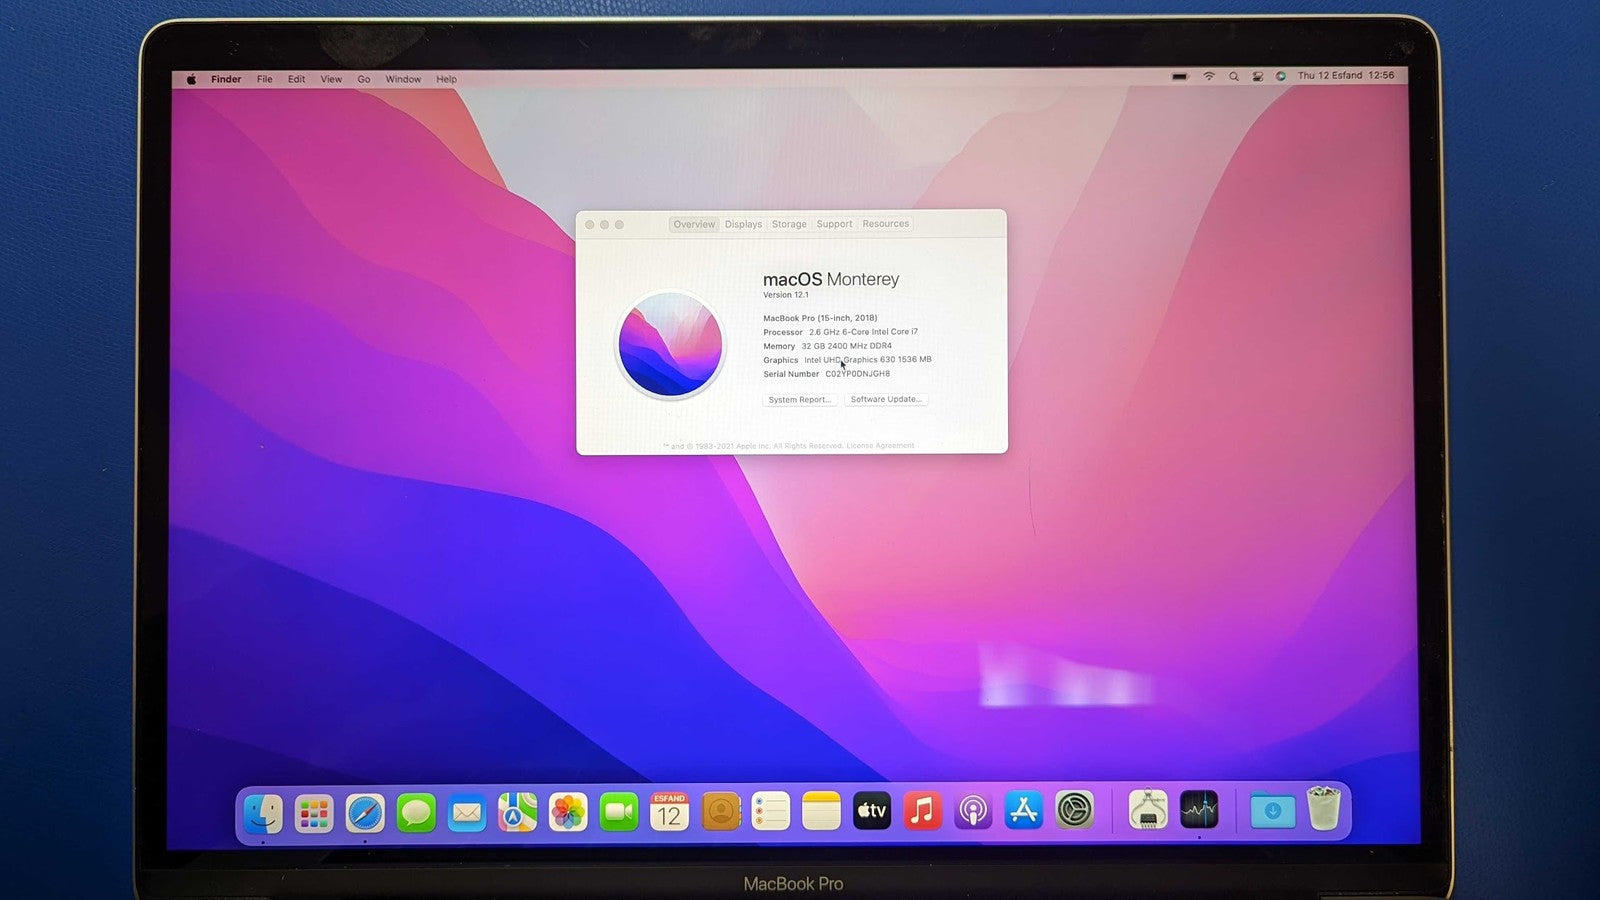Viewport: 1600px width, 900px height.
Task: Switch to the Support tab
Action: click(x=834, y=224)
